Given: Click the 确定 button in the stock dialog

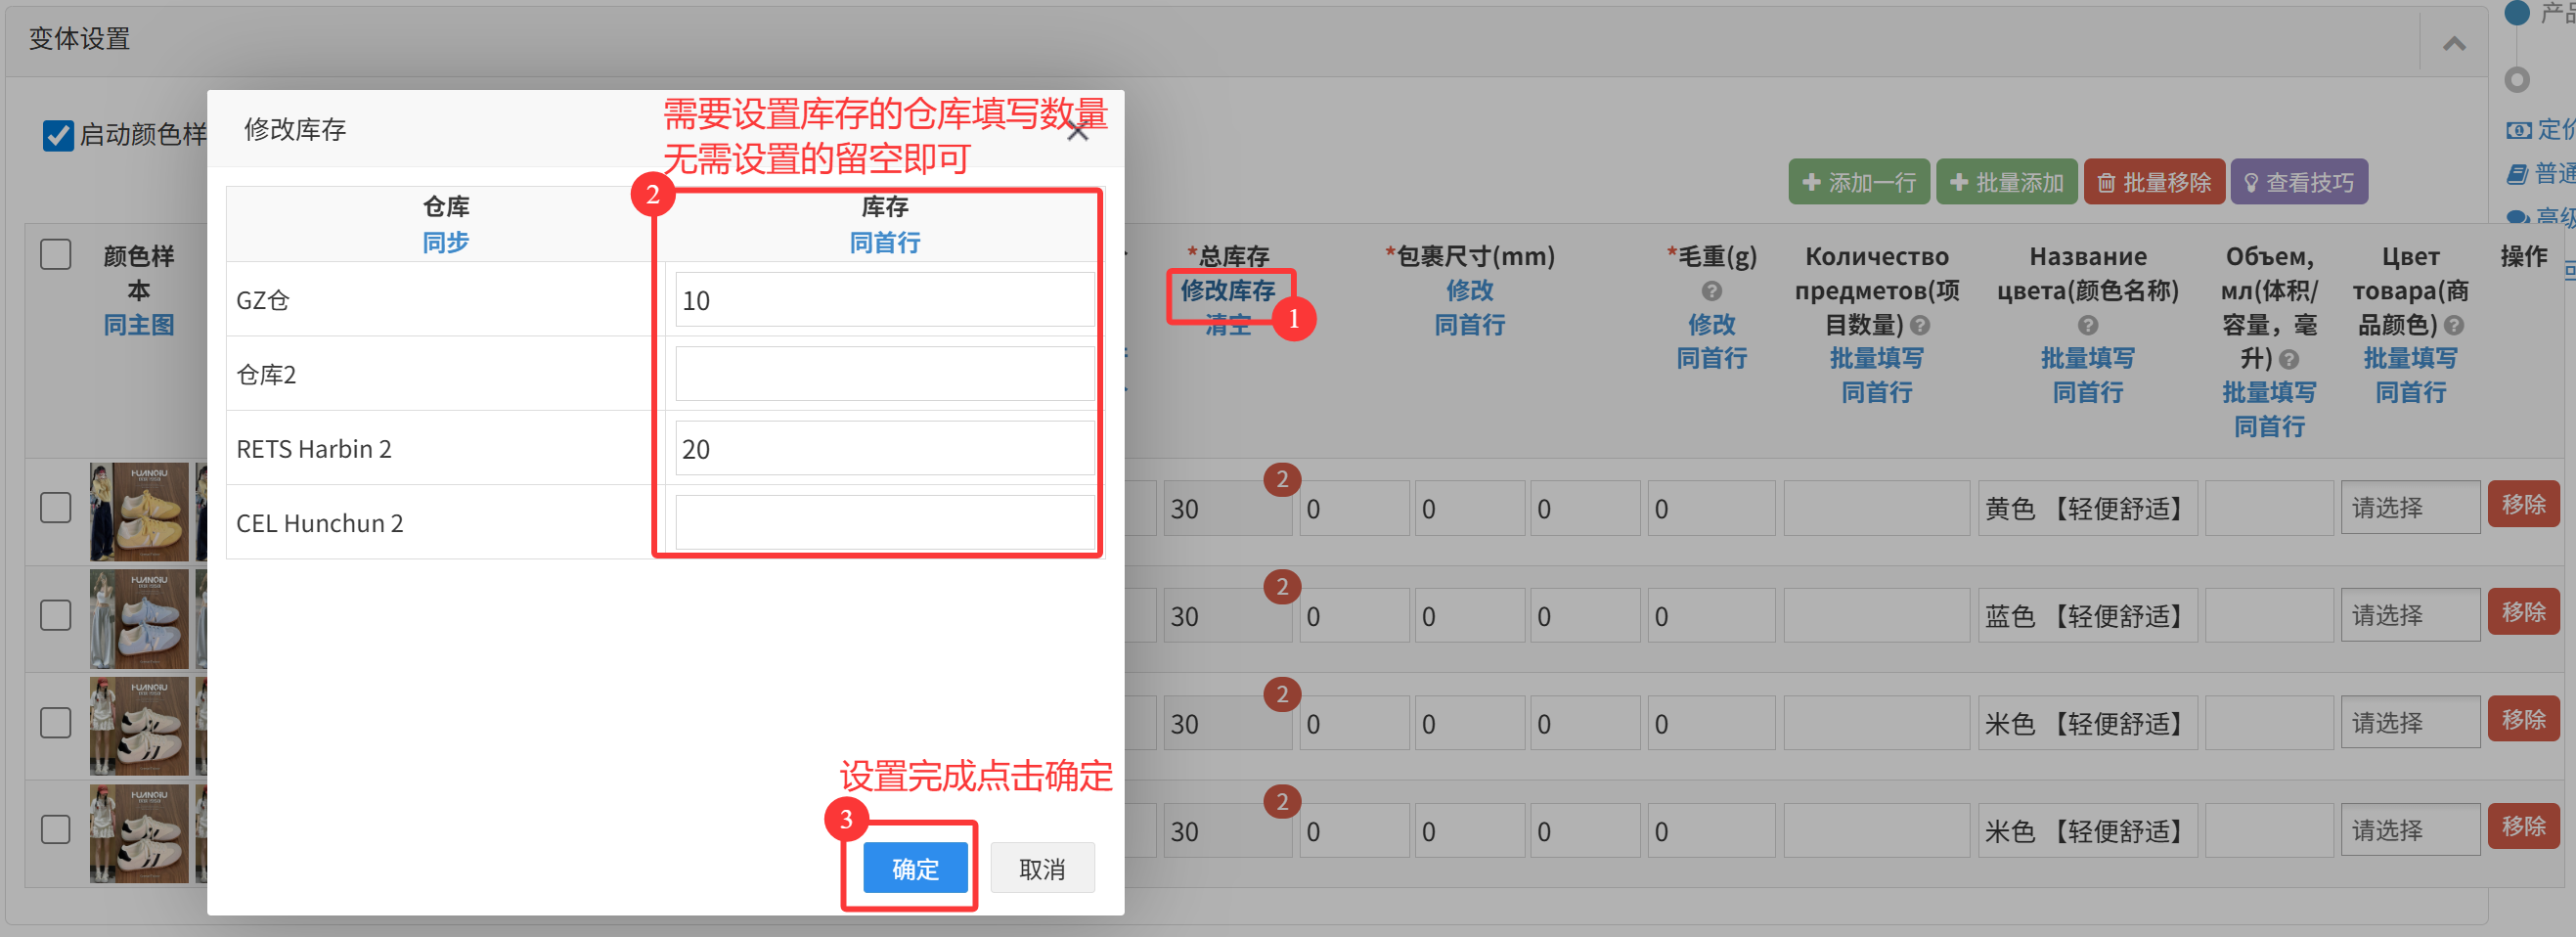Looking at the screenshot, I should 914,867.
